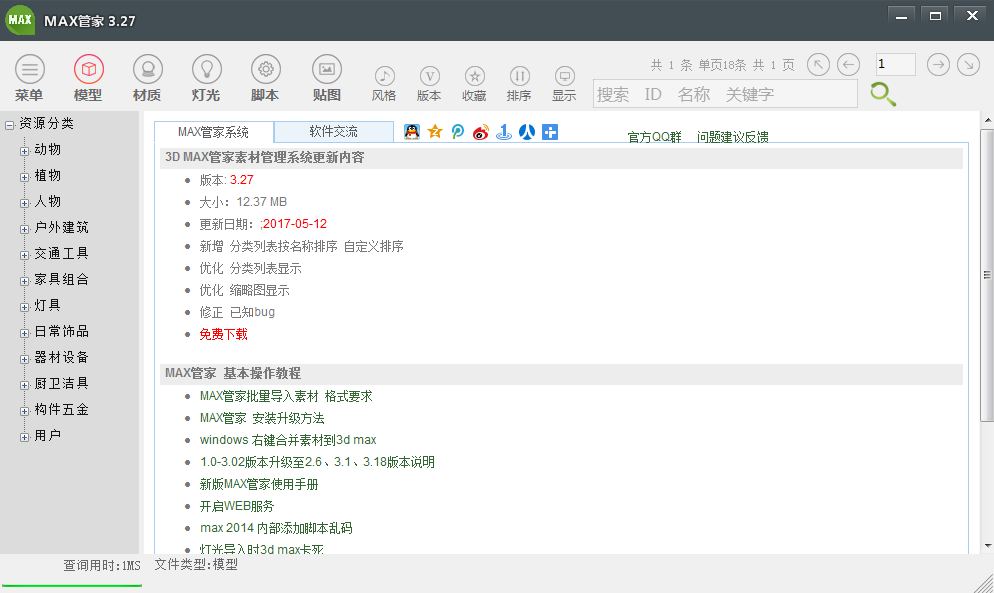Click the search keyword input field
This screenshot has width=994, height=593.
click(x=724, y=94)
